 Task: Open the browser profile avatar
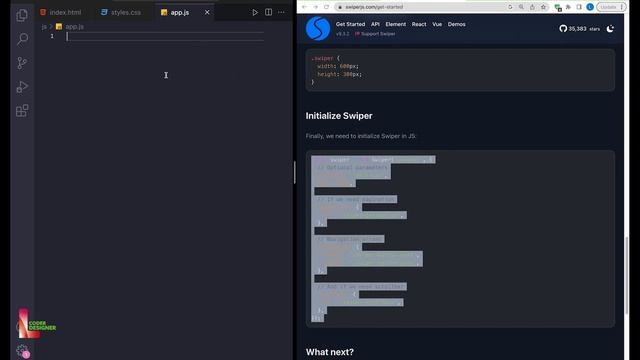[x=590, y=7]
